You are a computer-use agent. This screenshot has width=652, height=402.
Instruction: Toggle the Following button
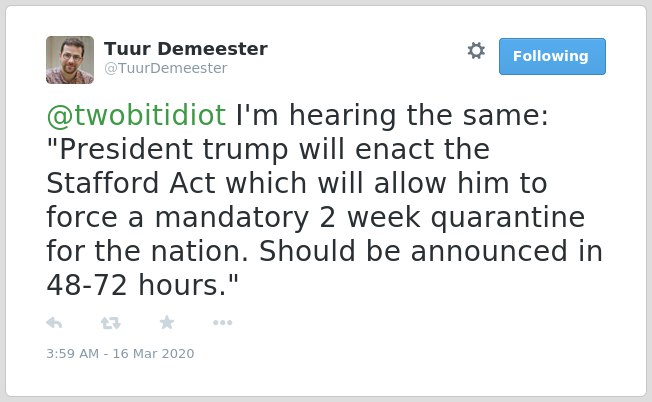pyautogui.click(x=552, y=57)
